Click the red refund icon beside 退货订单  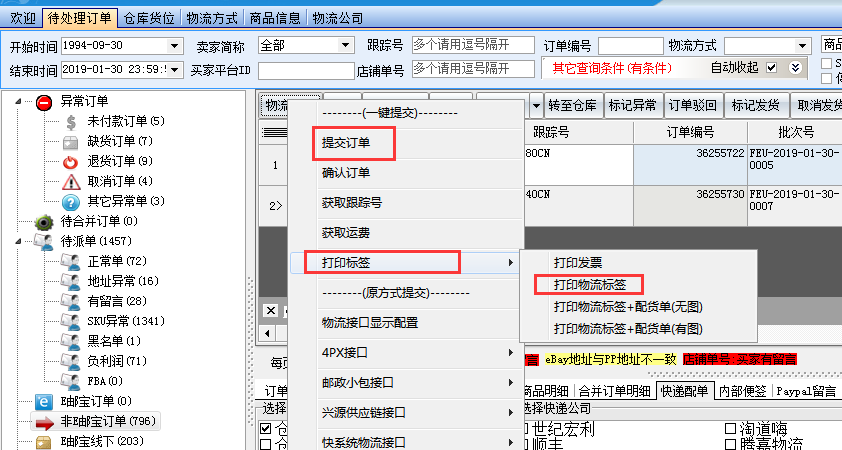point(70,162)
